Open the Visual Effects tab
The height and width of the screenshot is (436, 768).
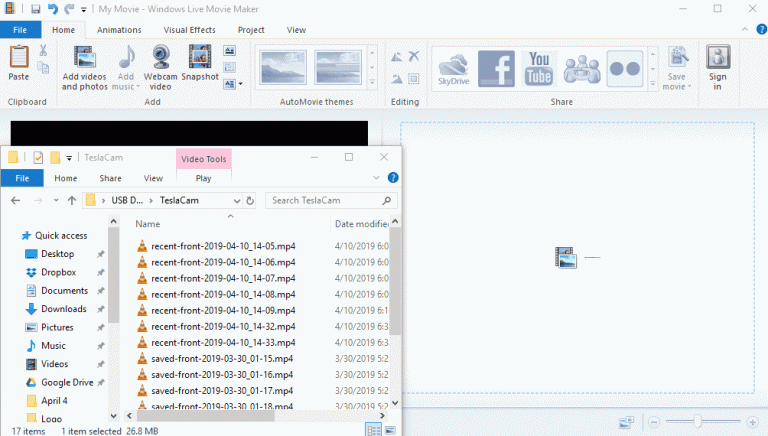point(190,30)
